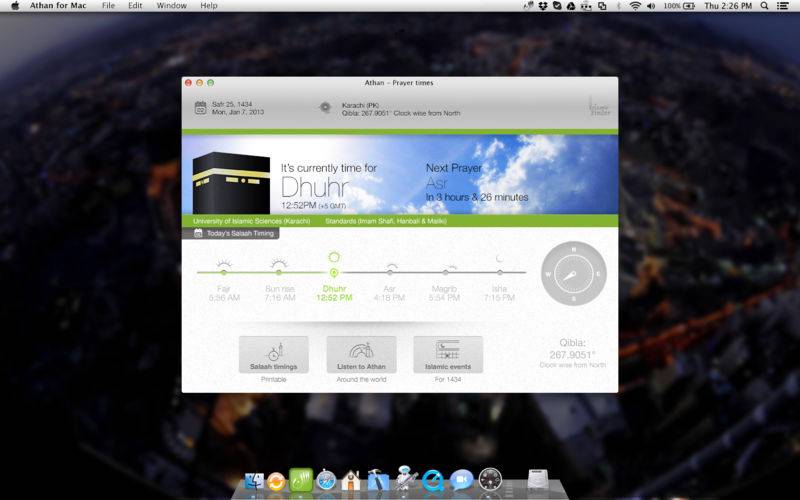This screenshot has height=500, width=800.
Task: Open the Salaah timings button
Action: click(x=273, y=355)
